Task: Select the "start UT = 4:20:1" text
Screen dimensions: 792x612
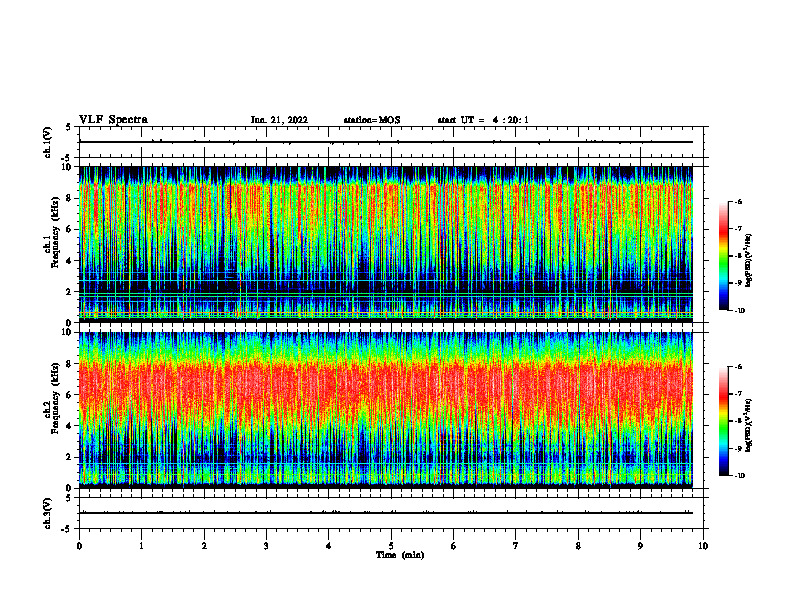Action: pyautogui.click(x=483, y=120)
